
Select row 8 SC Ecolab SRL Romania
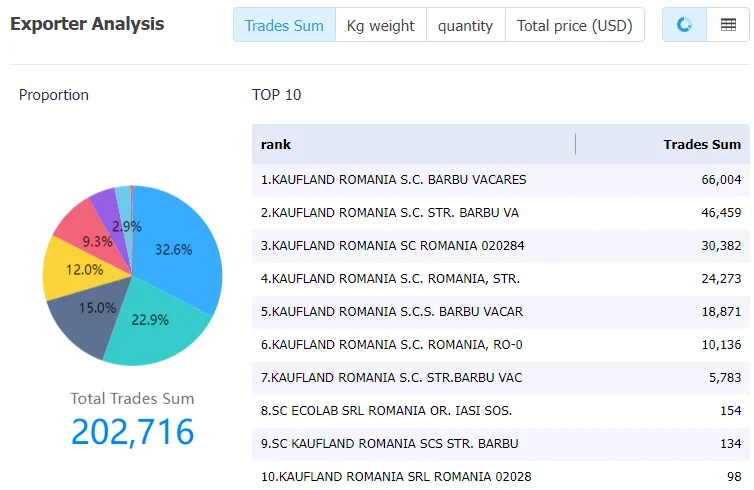tap(501, 411)
